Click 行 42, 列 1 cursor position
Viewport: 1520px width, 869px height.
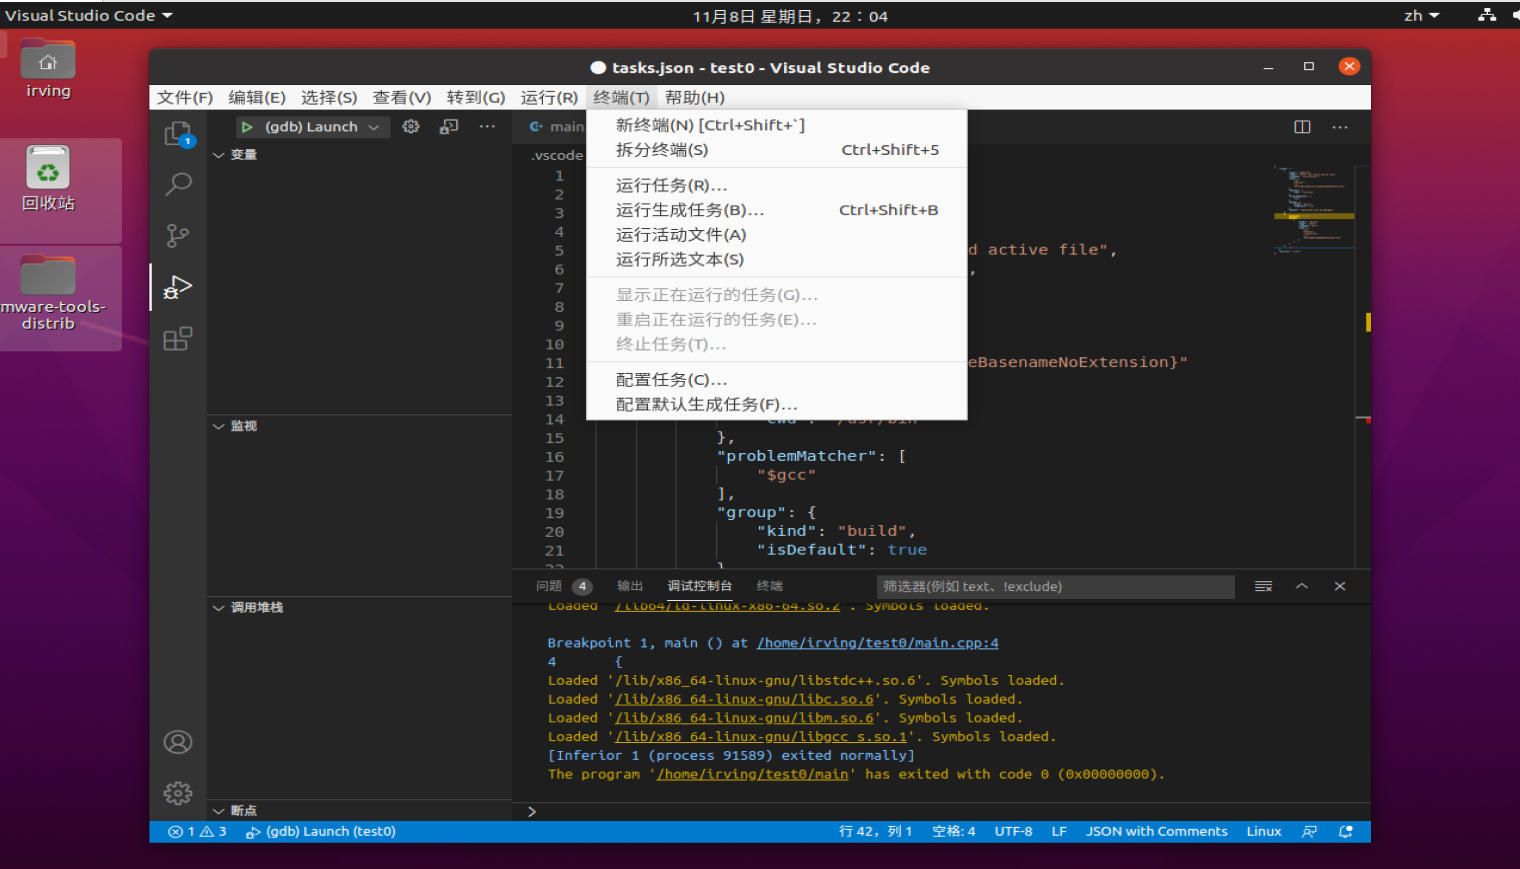click(x=875, y=832)
